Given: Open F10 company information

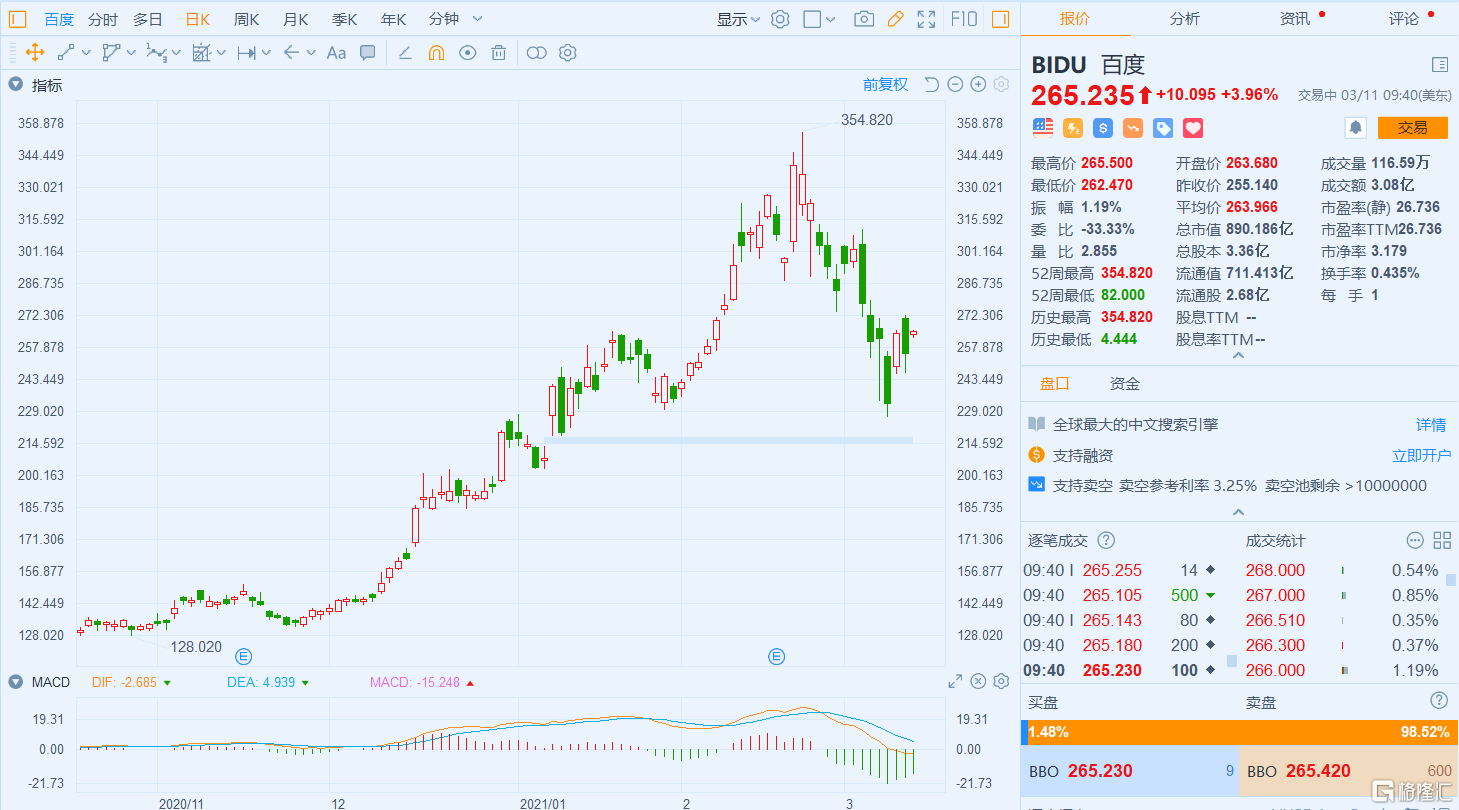Looking at the screenshot, I should [964, 19].
